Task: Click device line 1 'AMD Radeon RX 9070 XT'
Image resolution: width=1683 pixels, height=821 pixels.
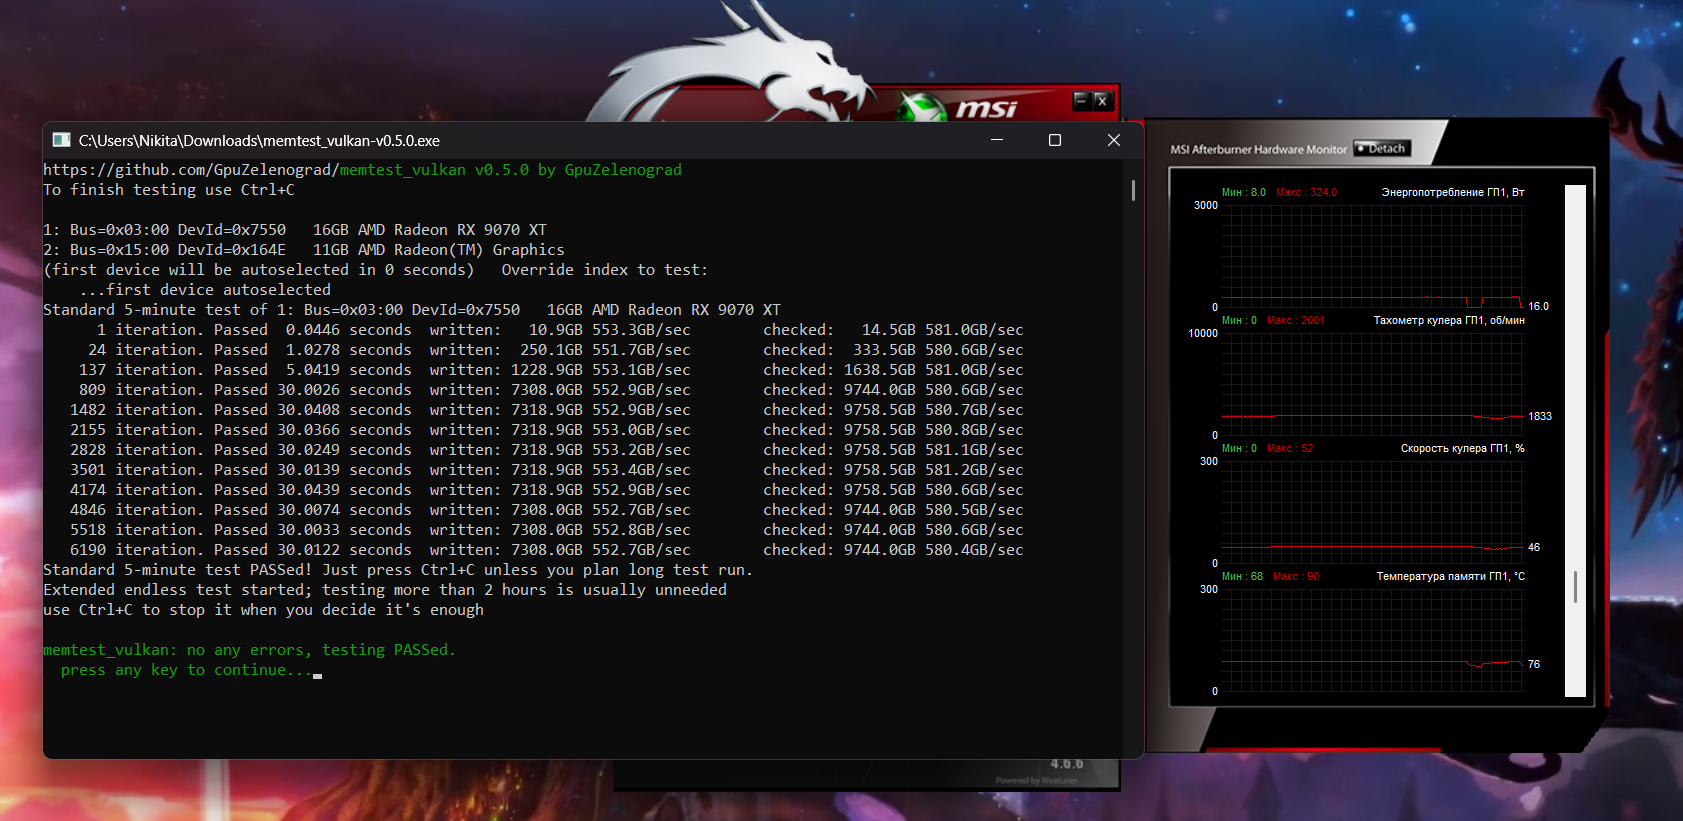Action: click(295, 230)
